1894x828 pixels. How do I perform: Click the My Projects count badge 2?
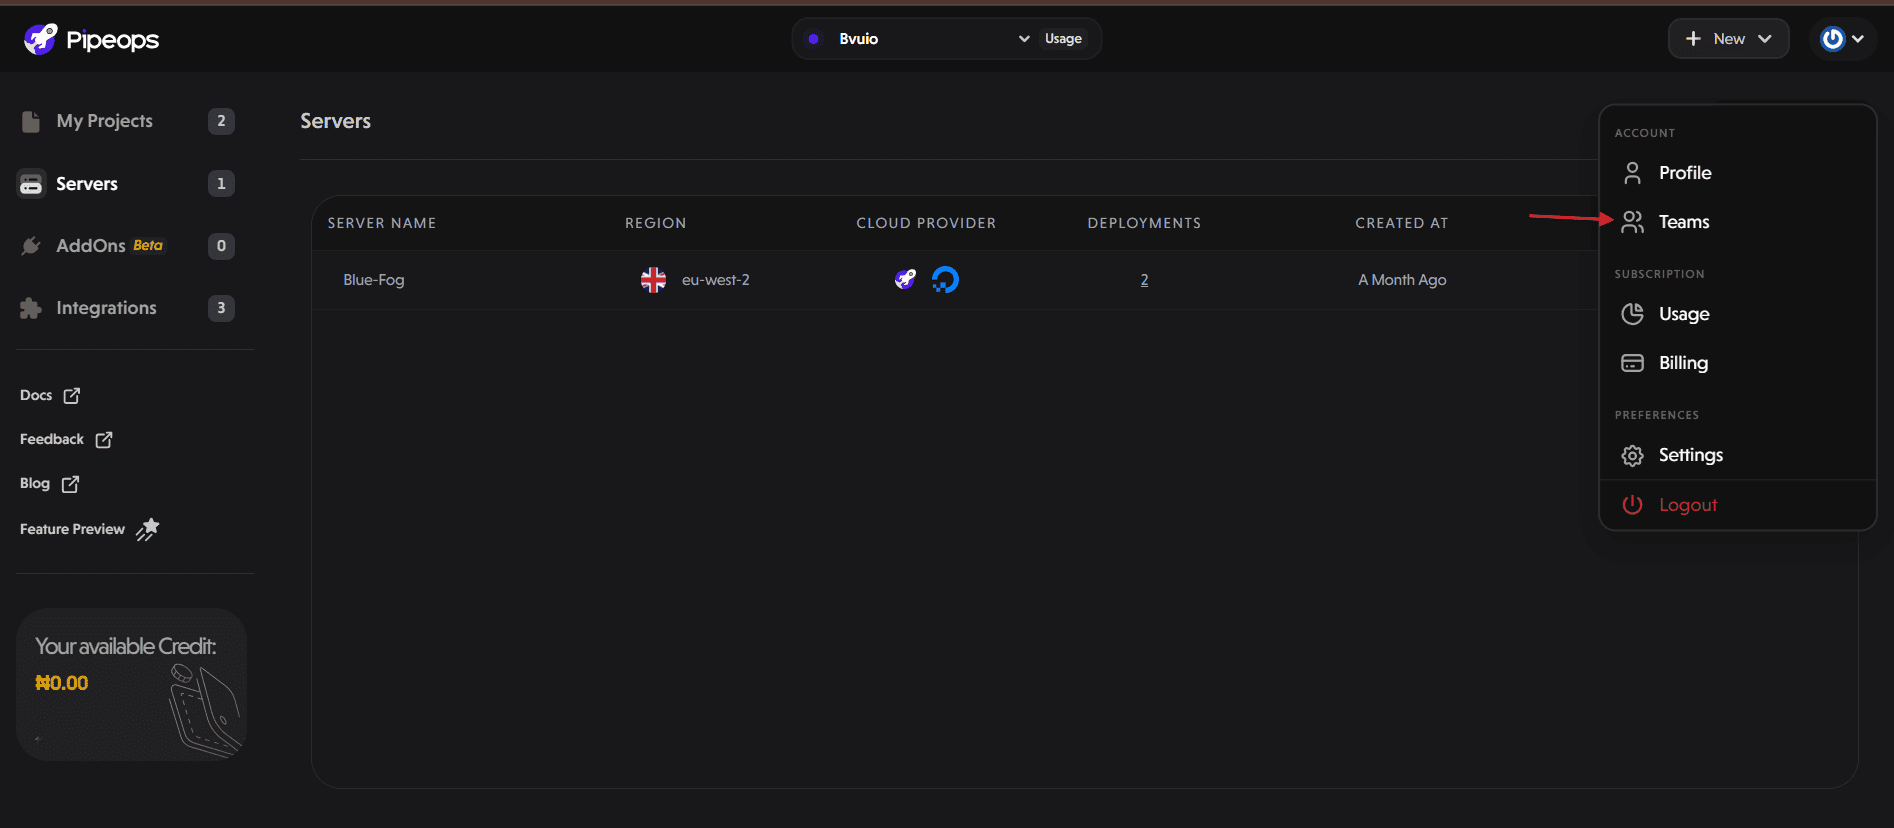coord(221,121)
